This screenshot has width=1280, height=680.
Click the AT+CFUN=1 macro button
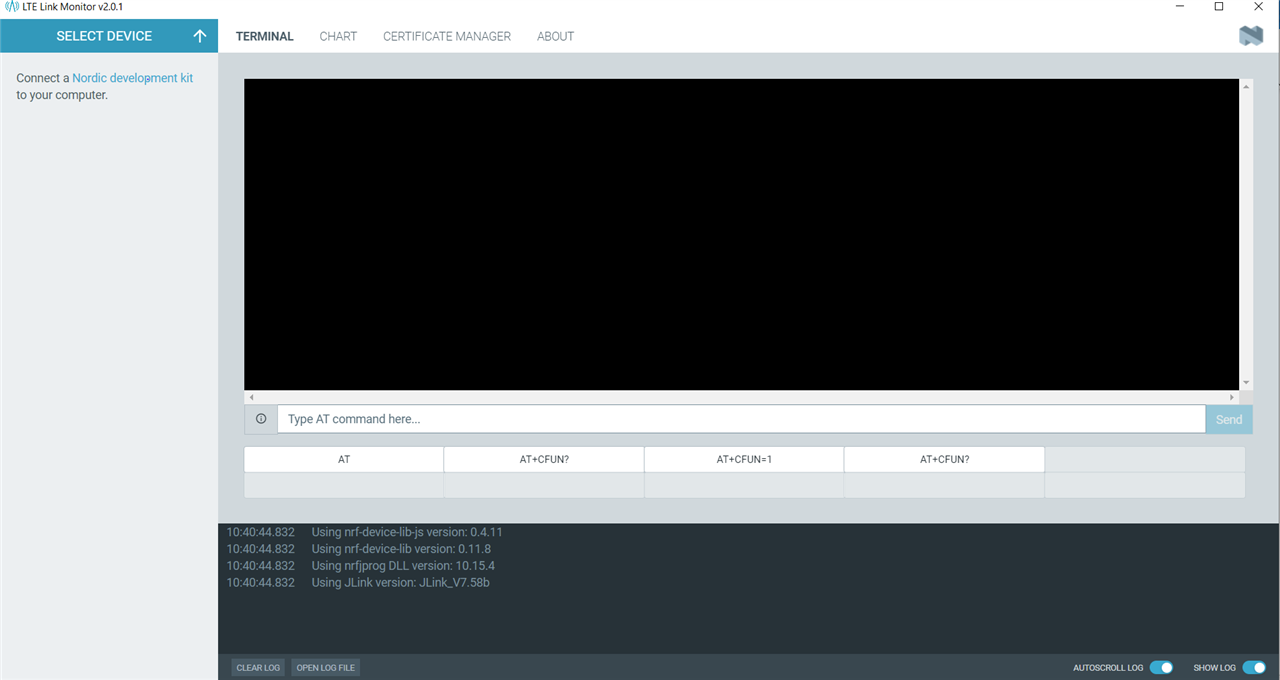coord(744,460)
